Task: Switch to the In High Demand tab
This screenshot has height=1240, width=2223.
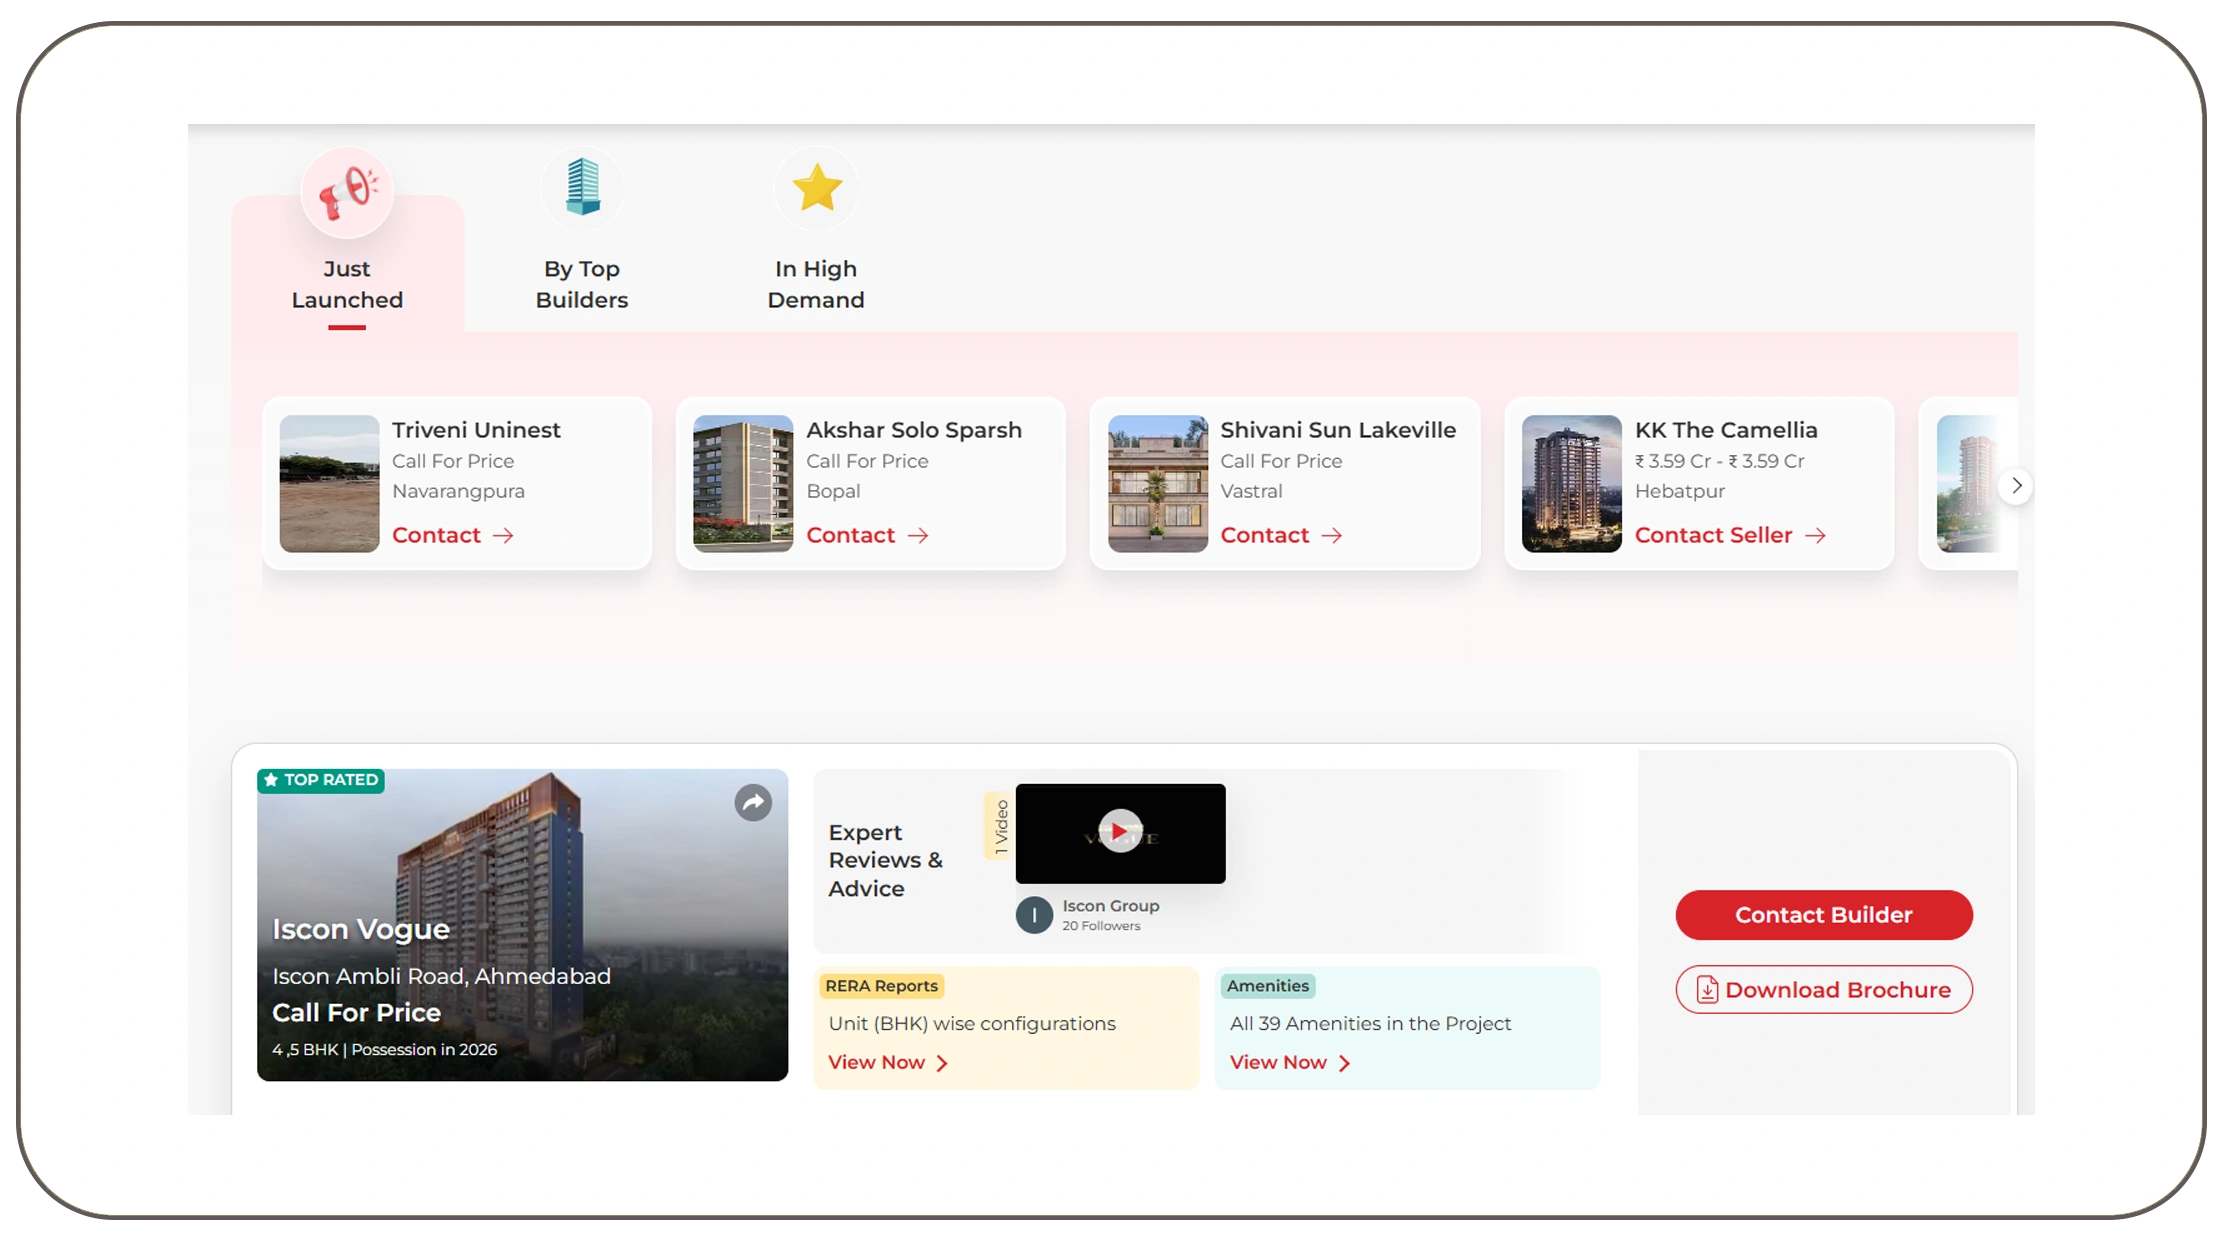Action: (816, 284)
